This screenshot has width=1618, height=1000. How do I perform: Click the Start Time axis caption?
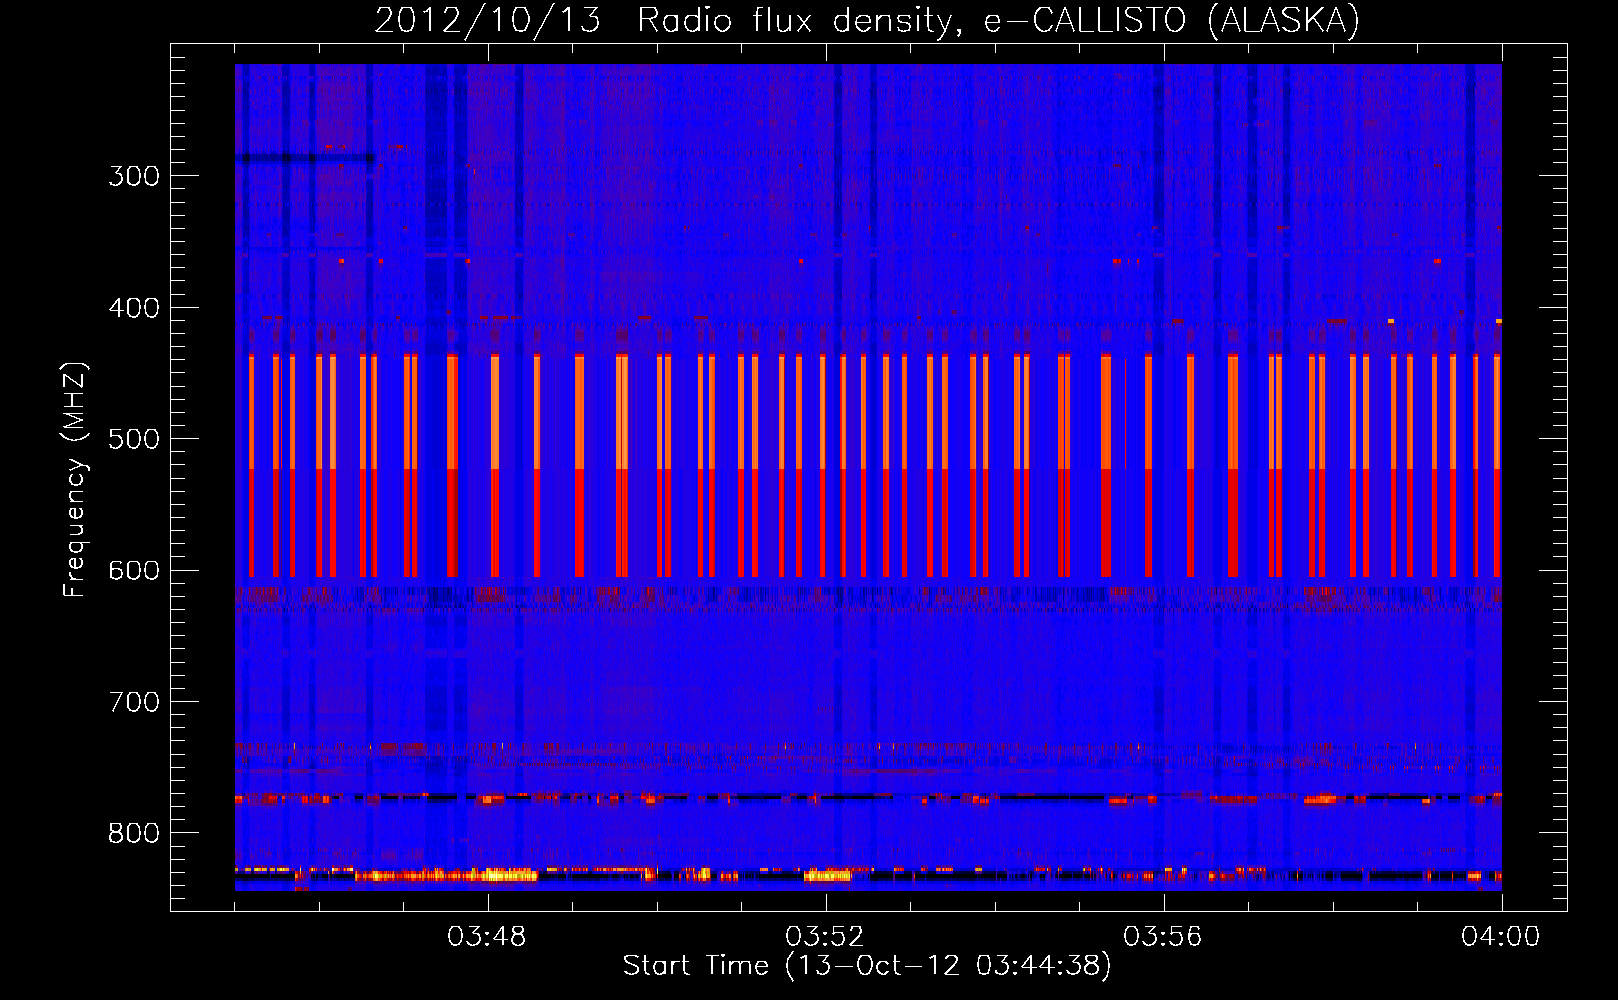tap(867, 966)
